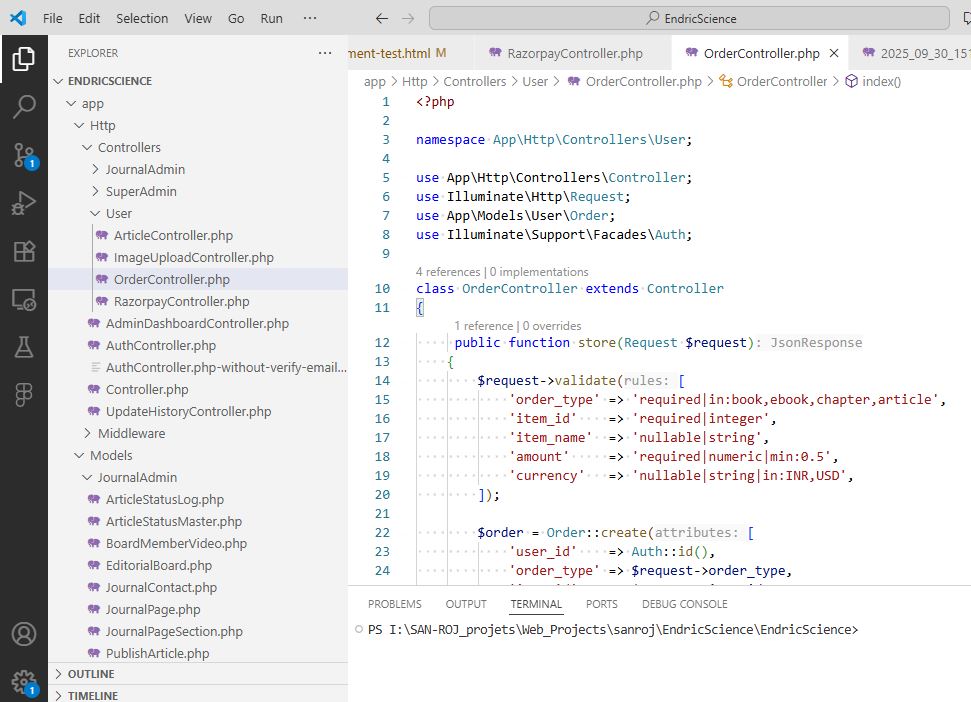Open the Extensions view

pyautogui.click(x=25, y=250)
